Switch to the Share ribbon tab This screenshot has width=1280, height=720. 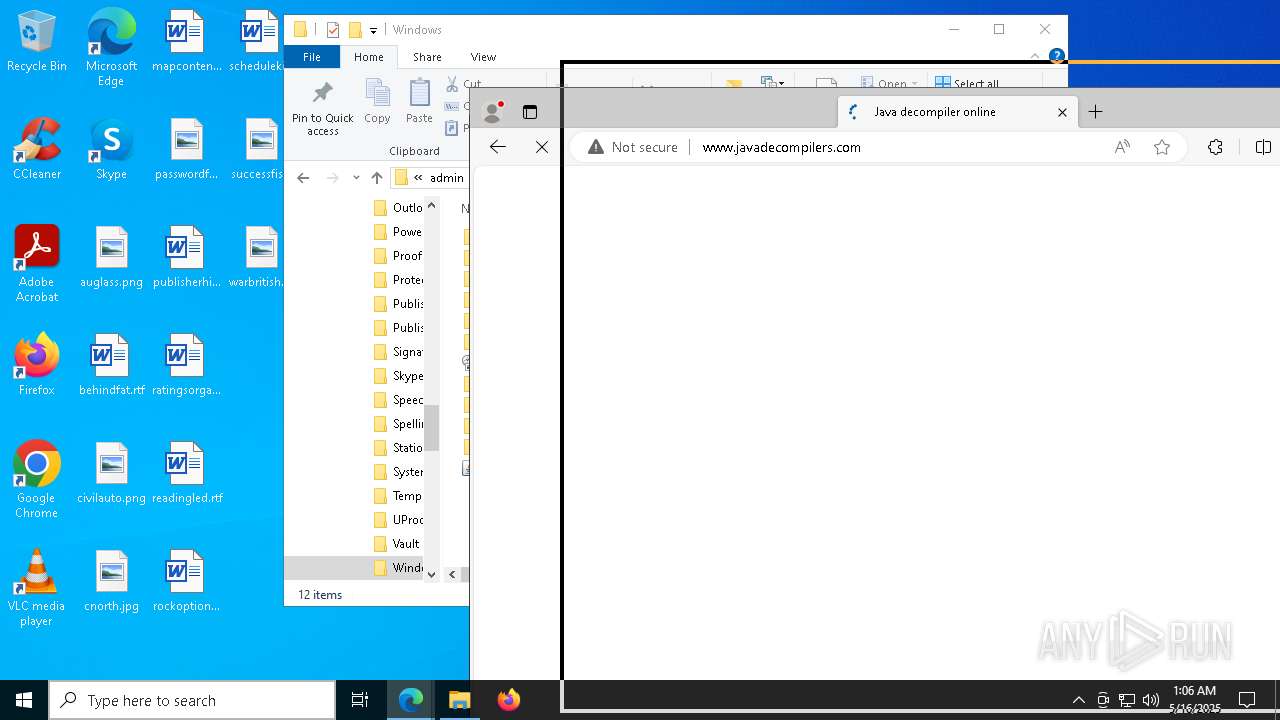pos(427,57)
